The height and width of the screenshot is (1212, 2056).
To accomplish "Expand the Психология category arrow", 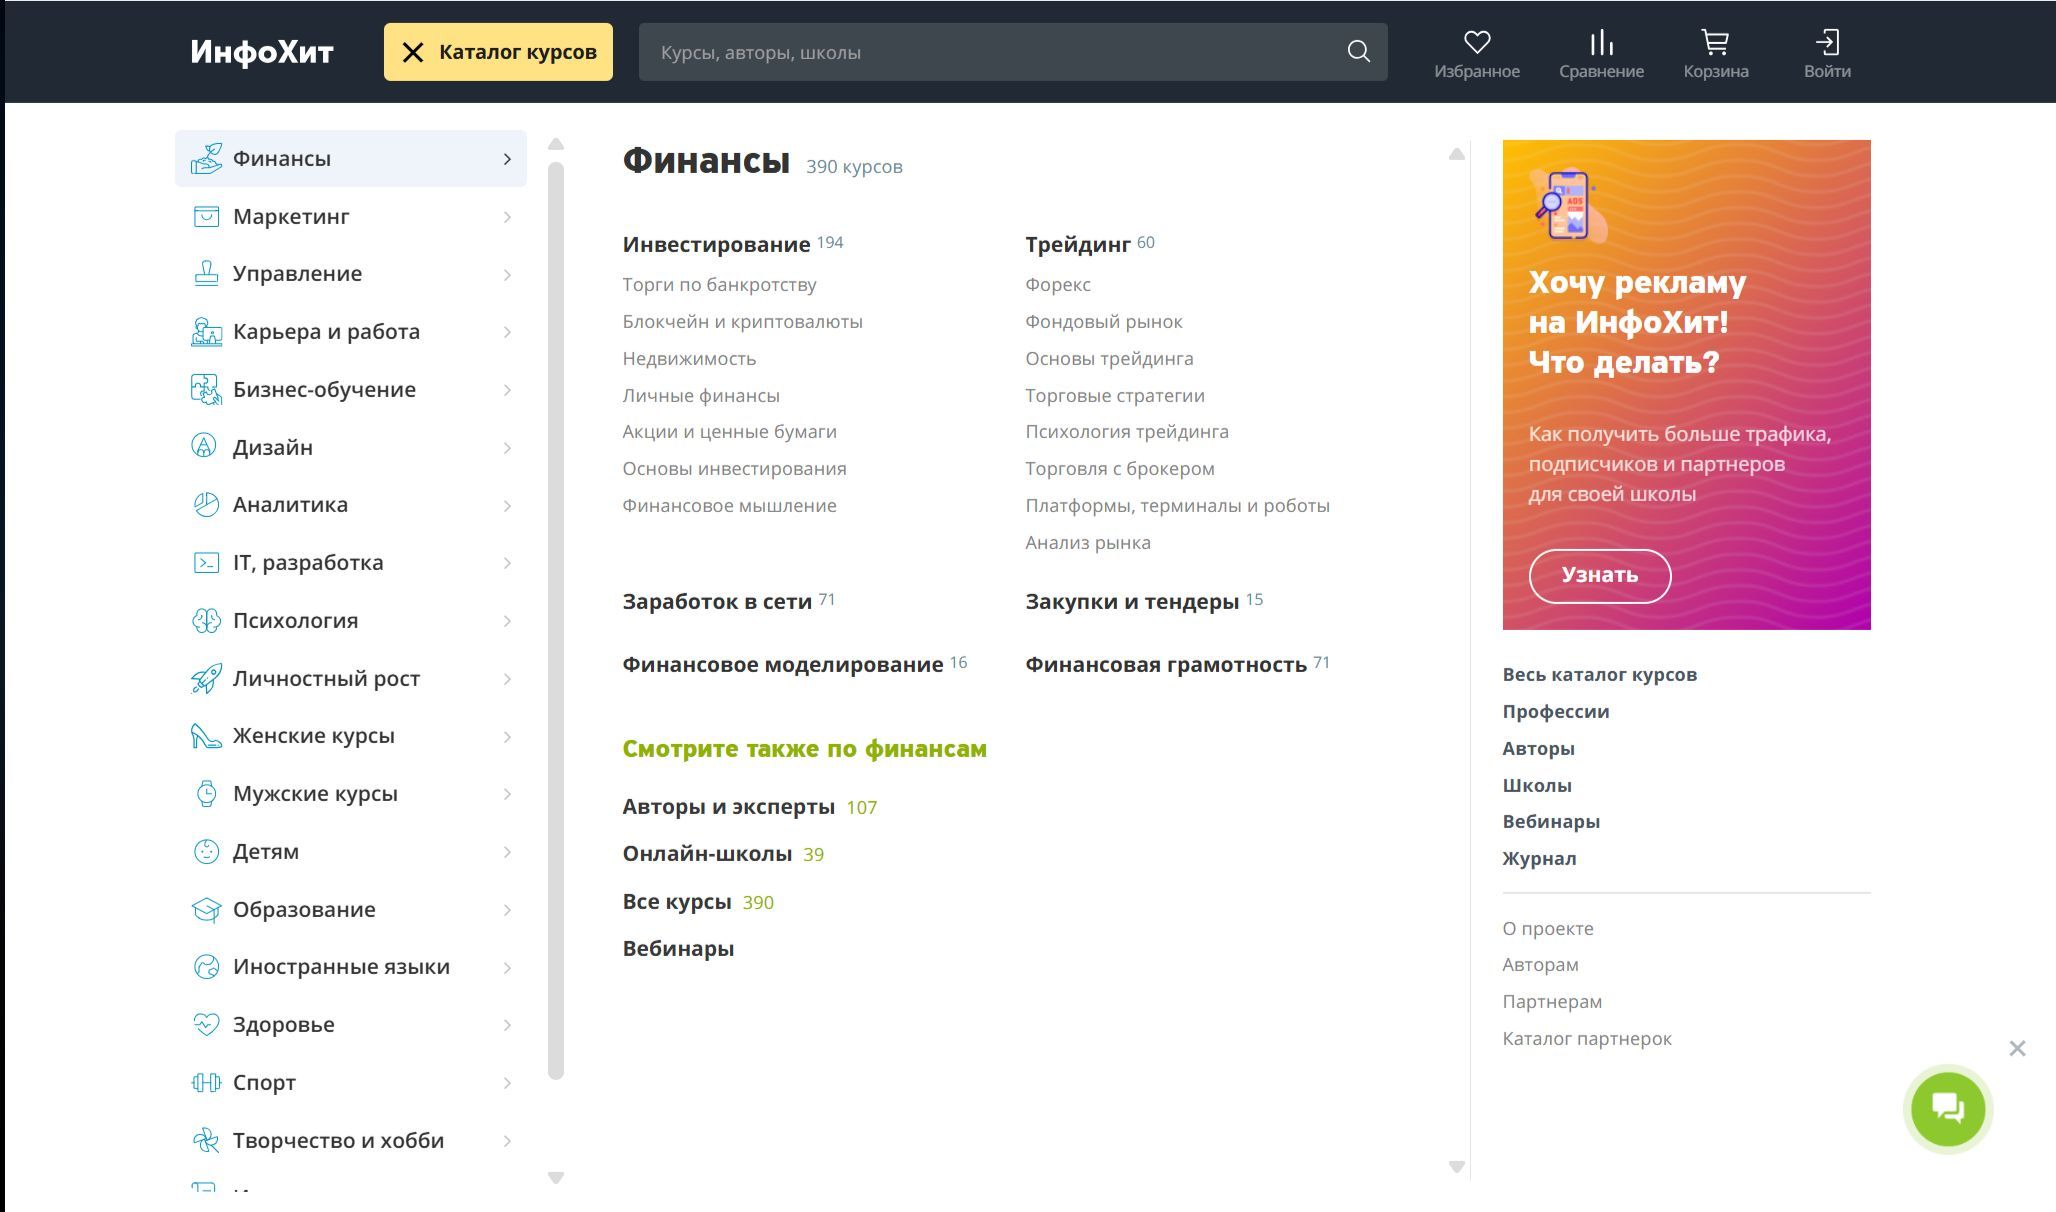I will point(507,621).
